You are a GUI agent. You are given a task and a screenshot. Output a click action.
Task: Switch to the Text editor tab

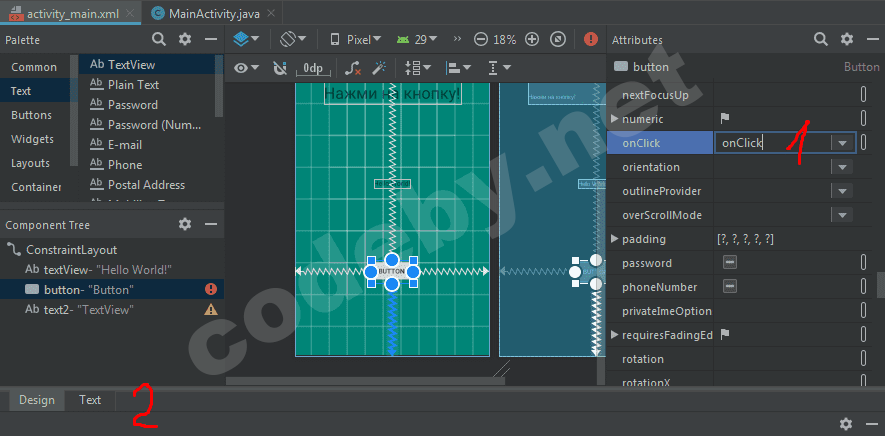pos(90,400)
